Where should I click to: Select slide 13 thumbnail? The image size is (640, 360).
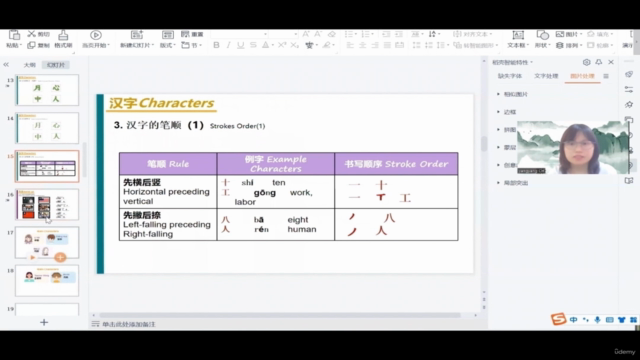[47, 90]
